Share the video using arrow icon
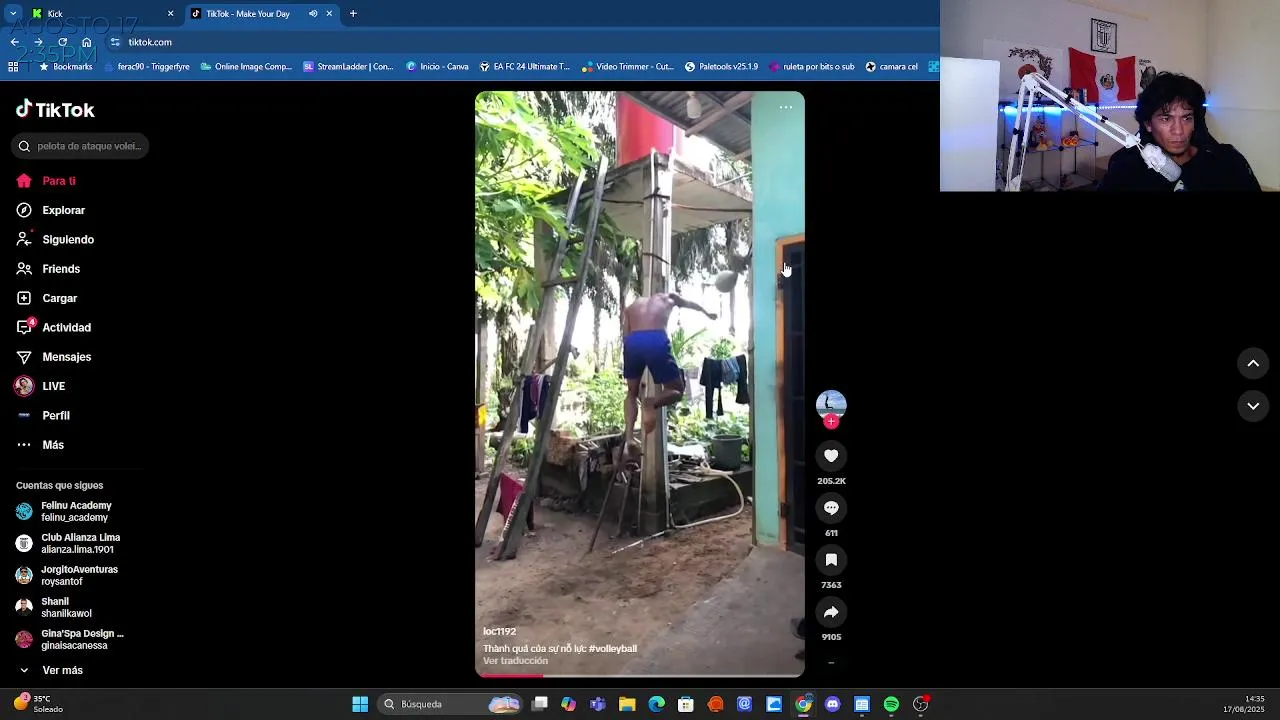 [x=831, y=612]
